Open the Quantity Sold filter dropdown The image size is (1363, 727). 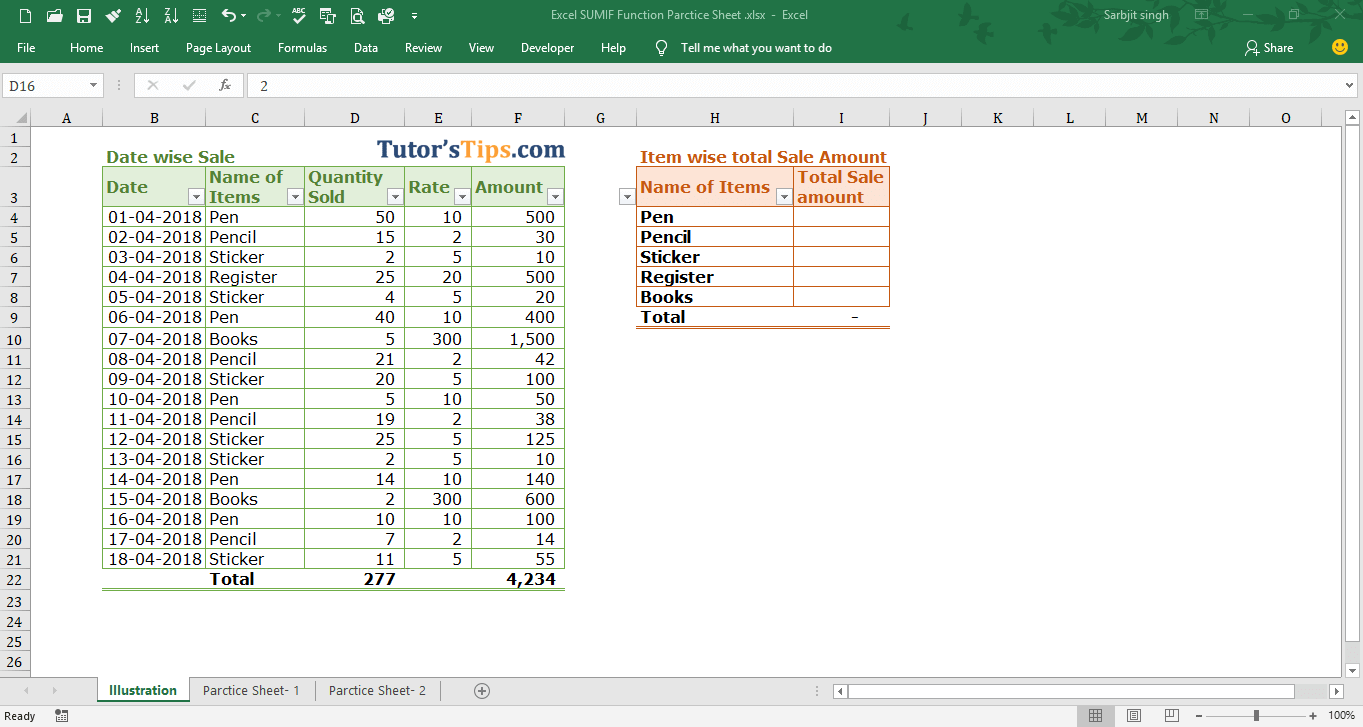click(x=395, y=197)
